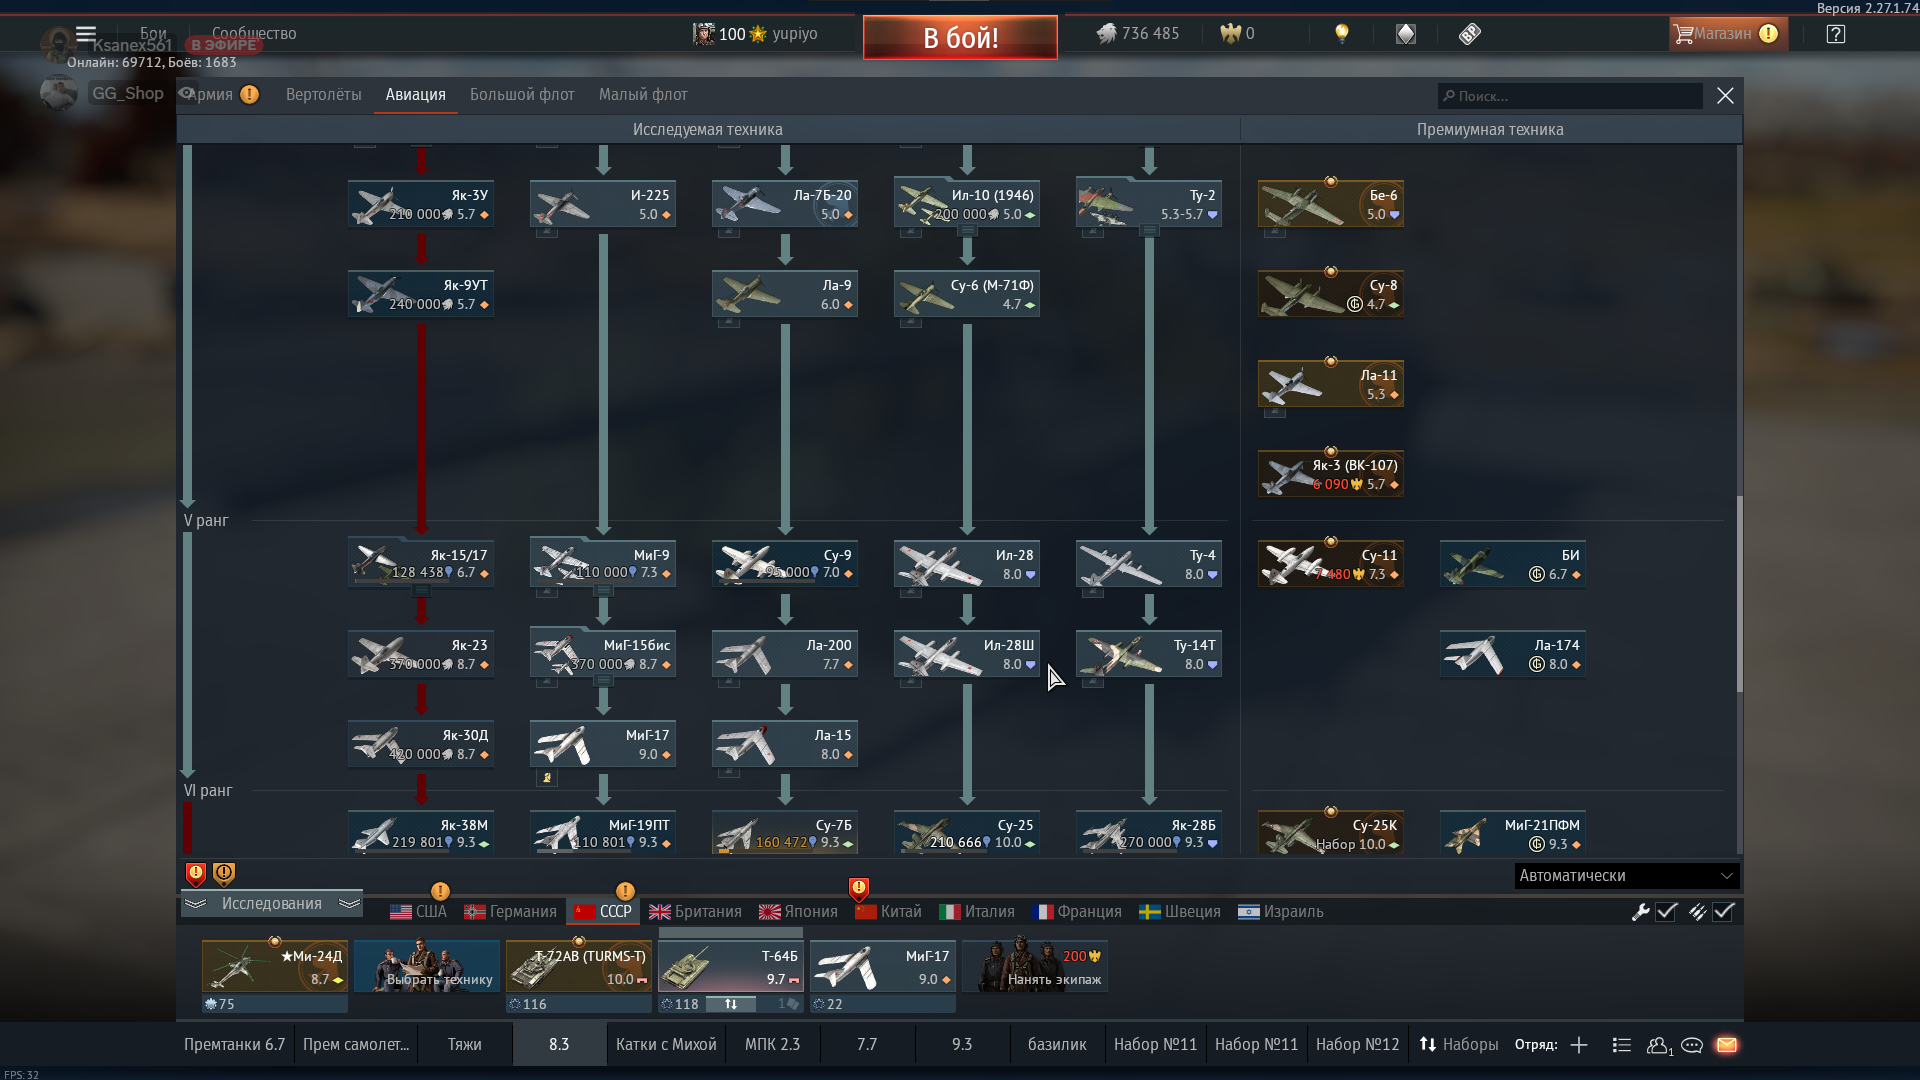Click the tech tree vertical scrollbar

(1739, 593)
